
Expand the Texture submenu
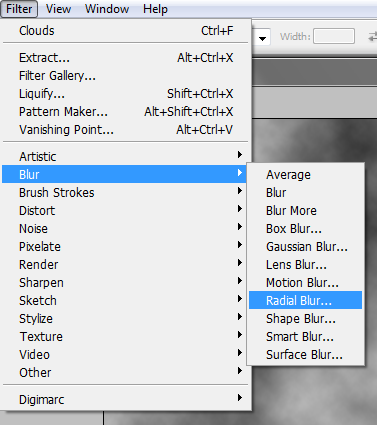click(124, 336)
